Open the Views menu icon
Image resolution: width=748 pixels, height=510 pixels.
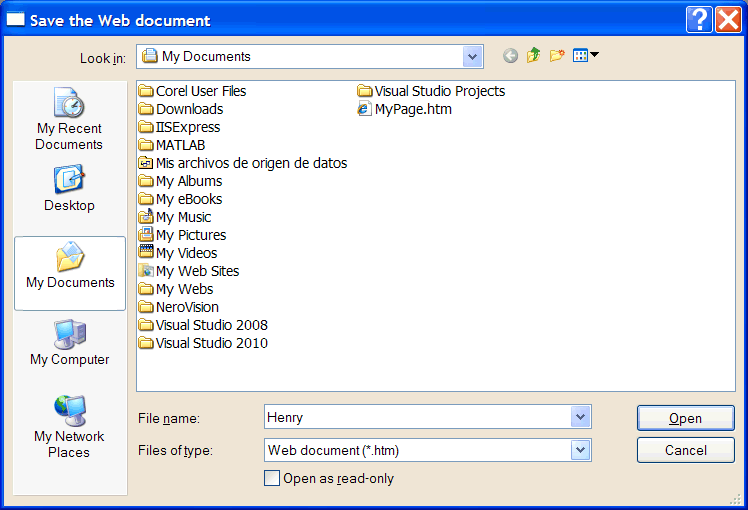coord(580,56)
